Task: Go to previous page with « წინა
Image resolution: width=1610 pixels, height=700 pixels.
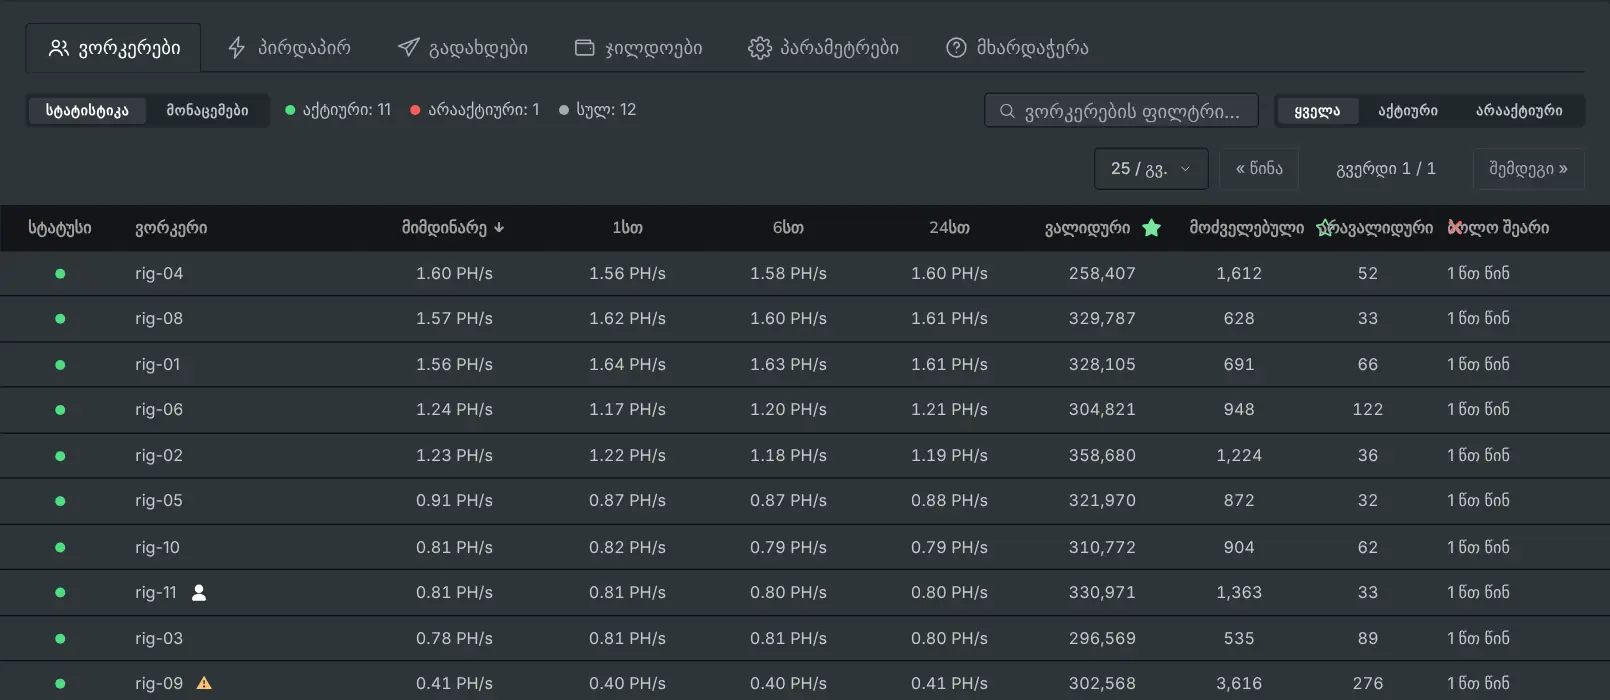Action: click(1259, 169)
